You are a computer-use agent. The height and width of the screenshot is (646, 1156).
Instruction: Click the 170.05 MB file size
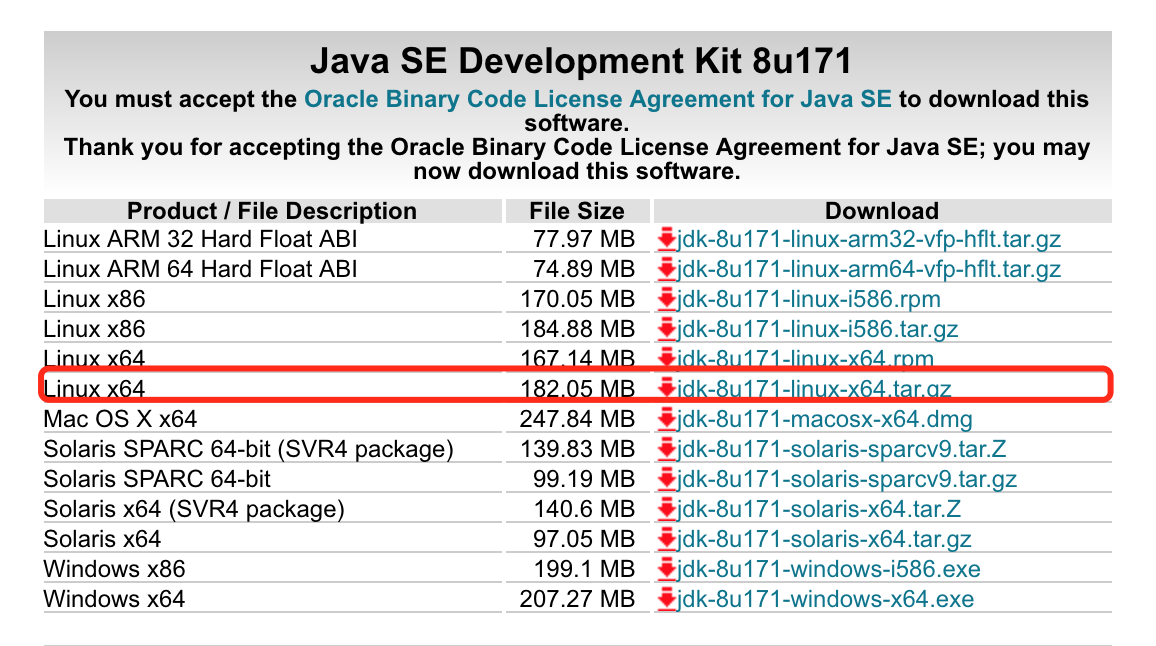tap(577, 299)
